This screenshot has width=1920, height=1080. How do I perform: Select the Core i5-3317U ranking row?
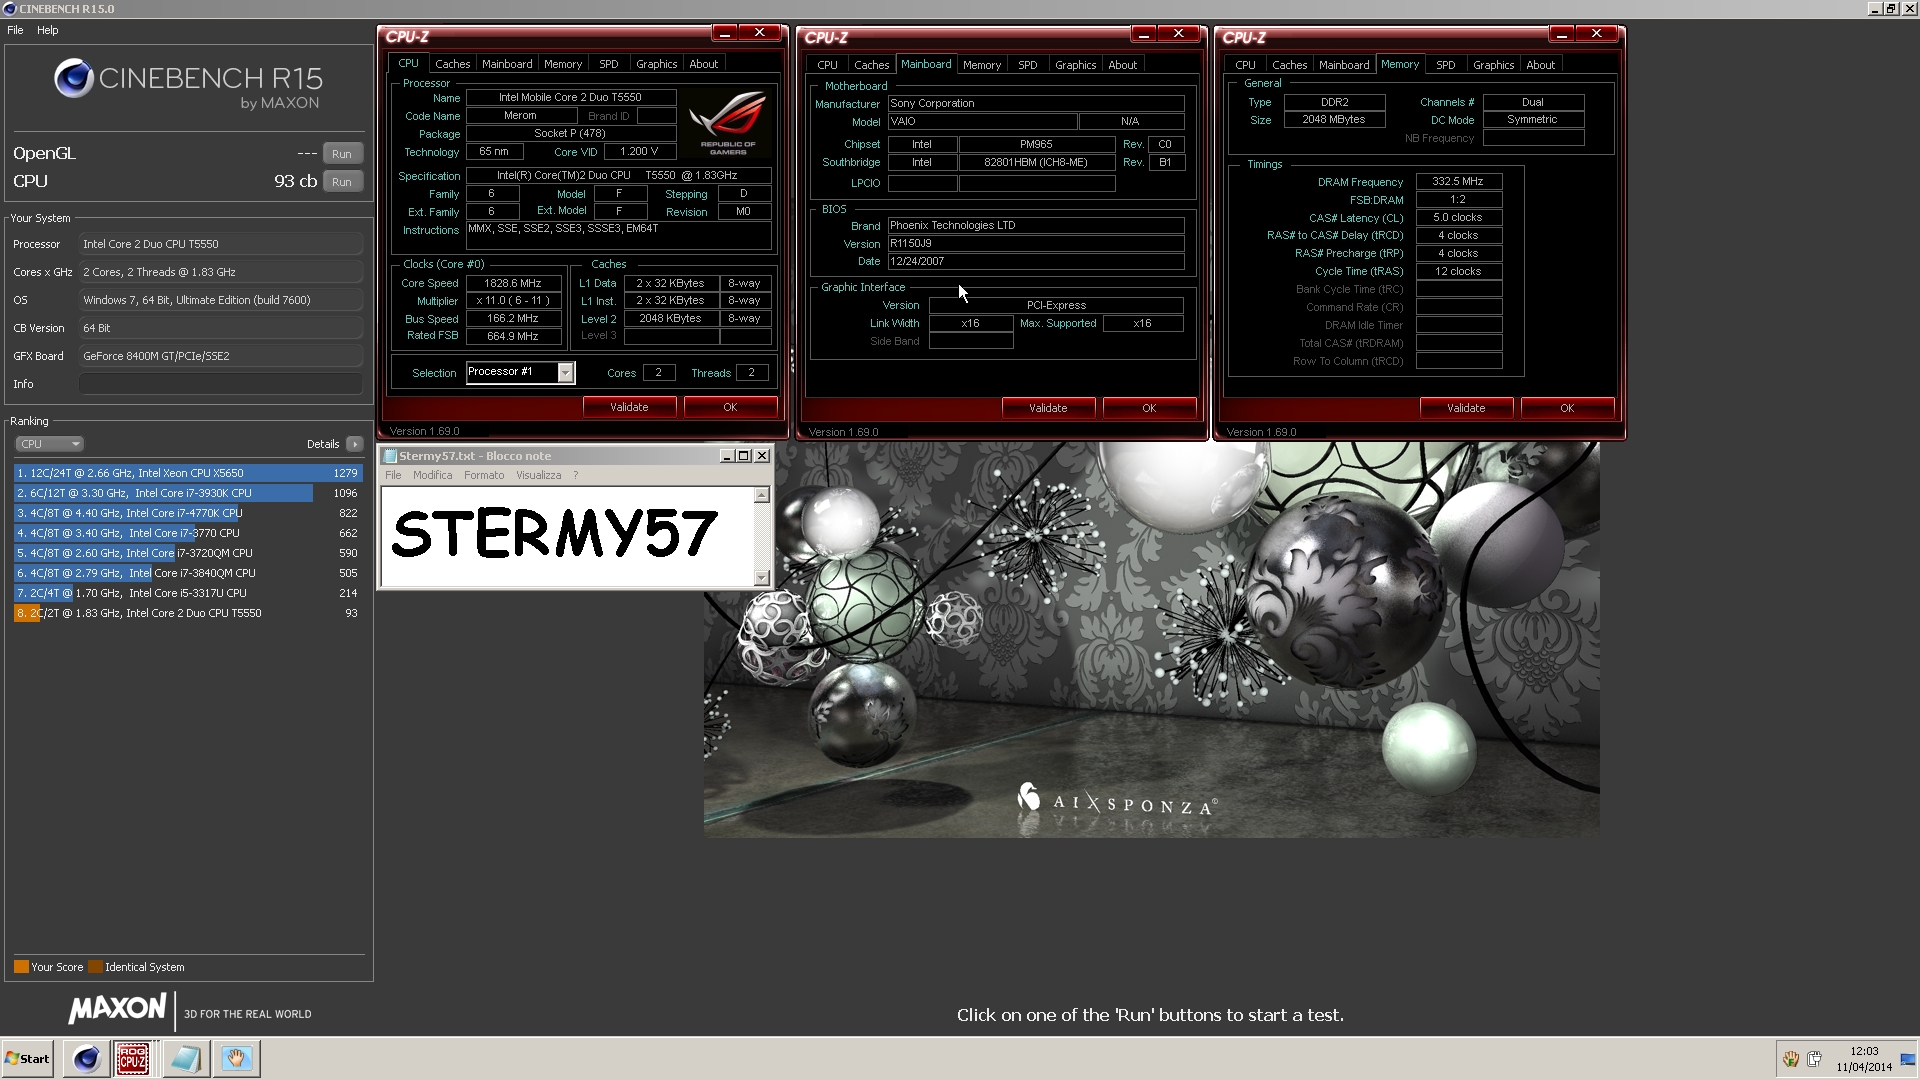[188, 593]
